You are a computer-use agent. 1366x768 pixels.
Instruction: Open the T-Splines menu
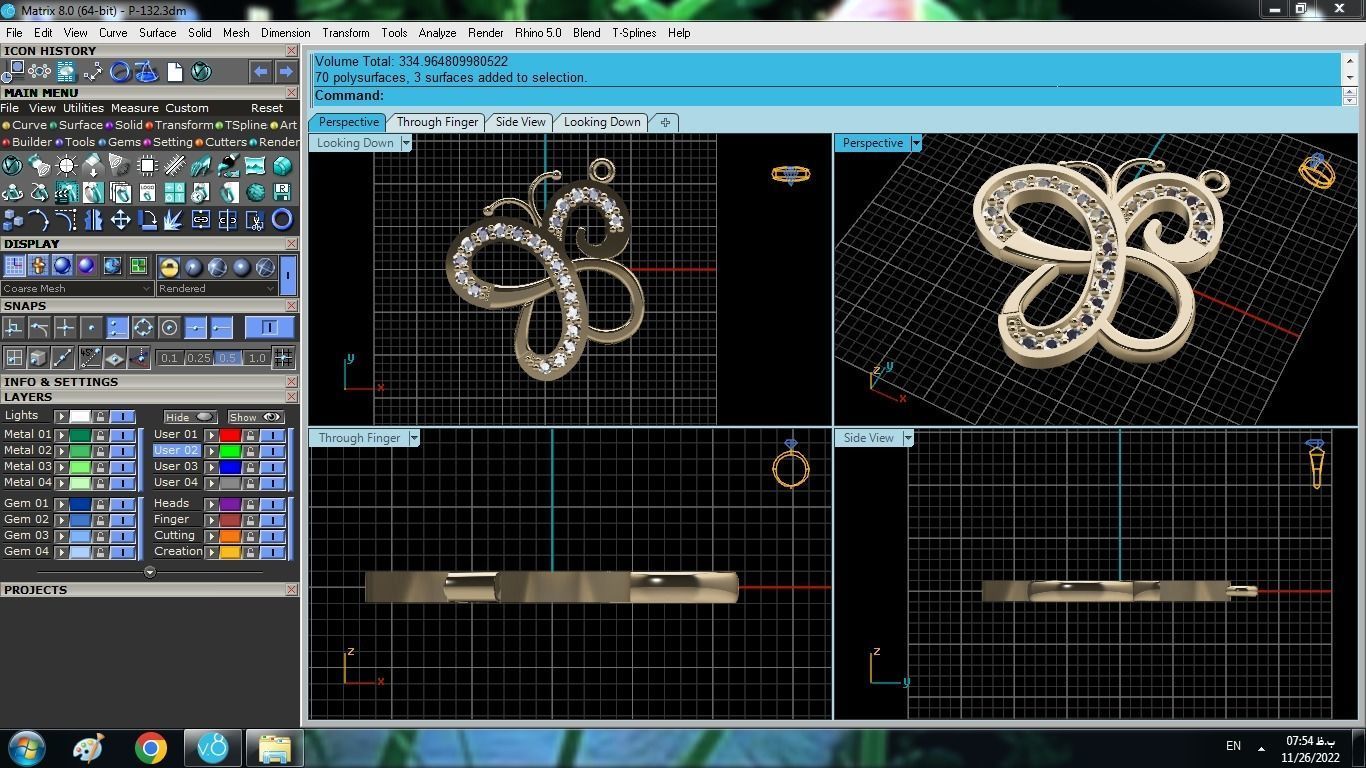(634, 33)
